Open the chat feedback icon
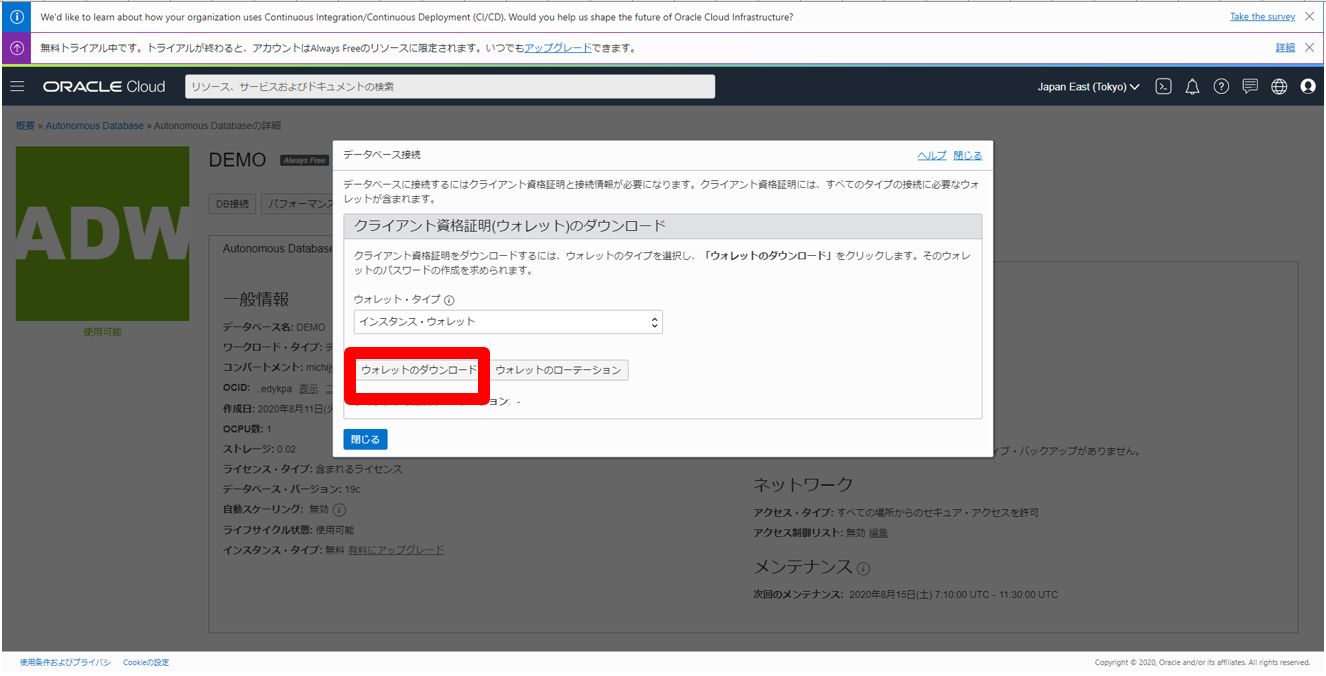1326x676 pixels. pyautogui.click(x=1250, y=87)
